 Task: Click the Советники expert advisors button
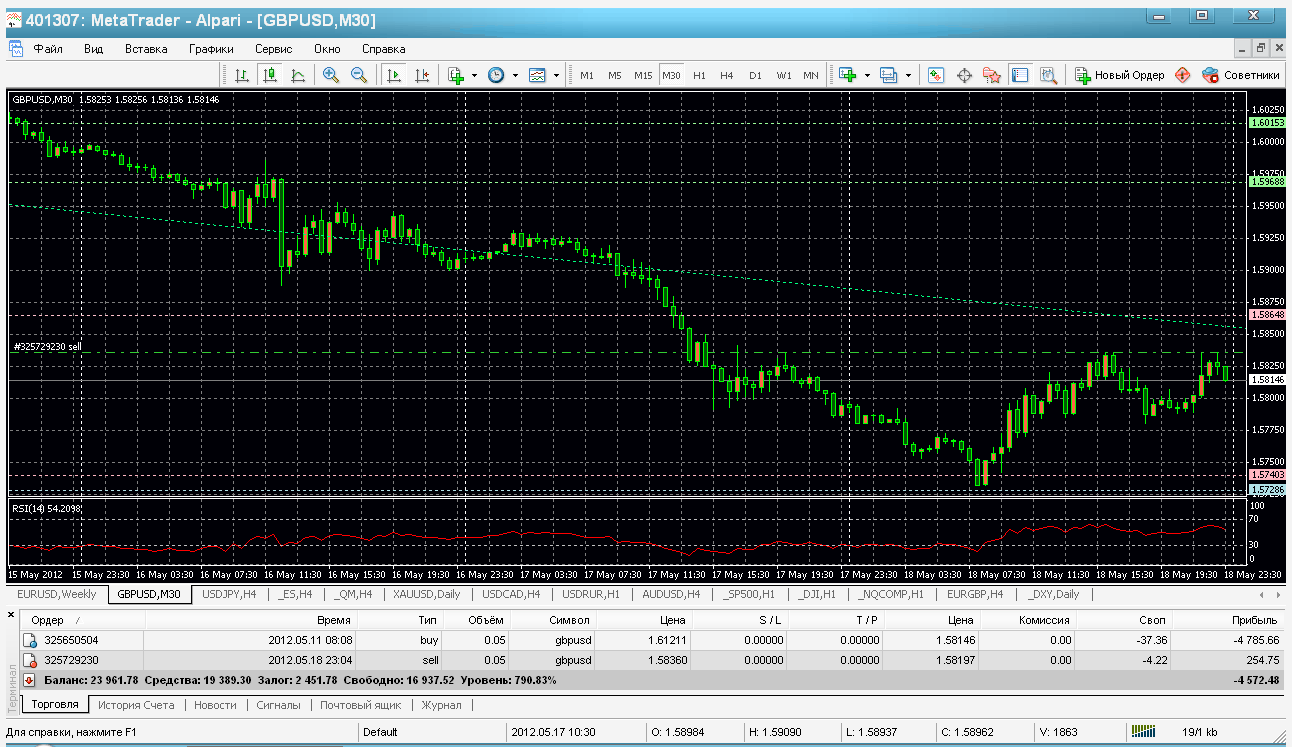1241,75
